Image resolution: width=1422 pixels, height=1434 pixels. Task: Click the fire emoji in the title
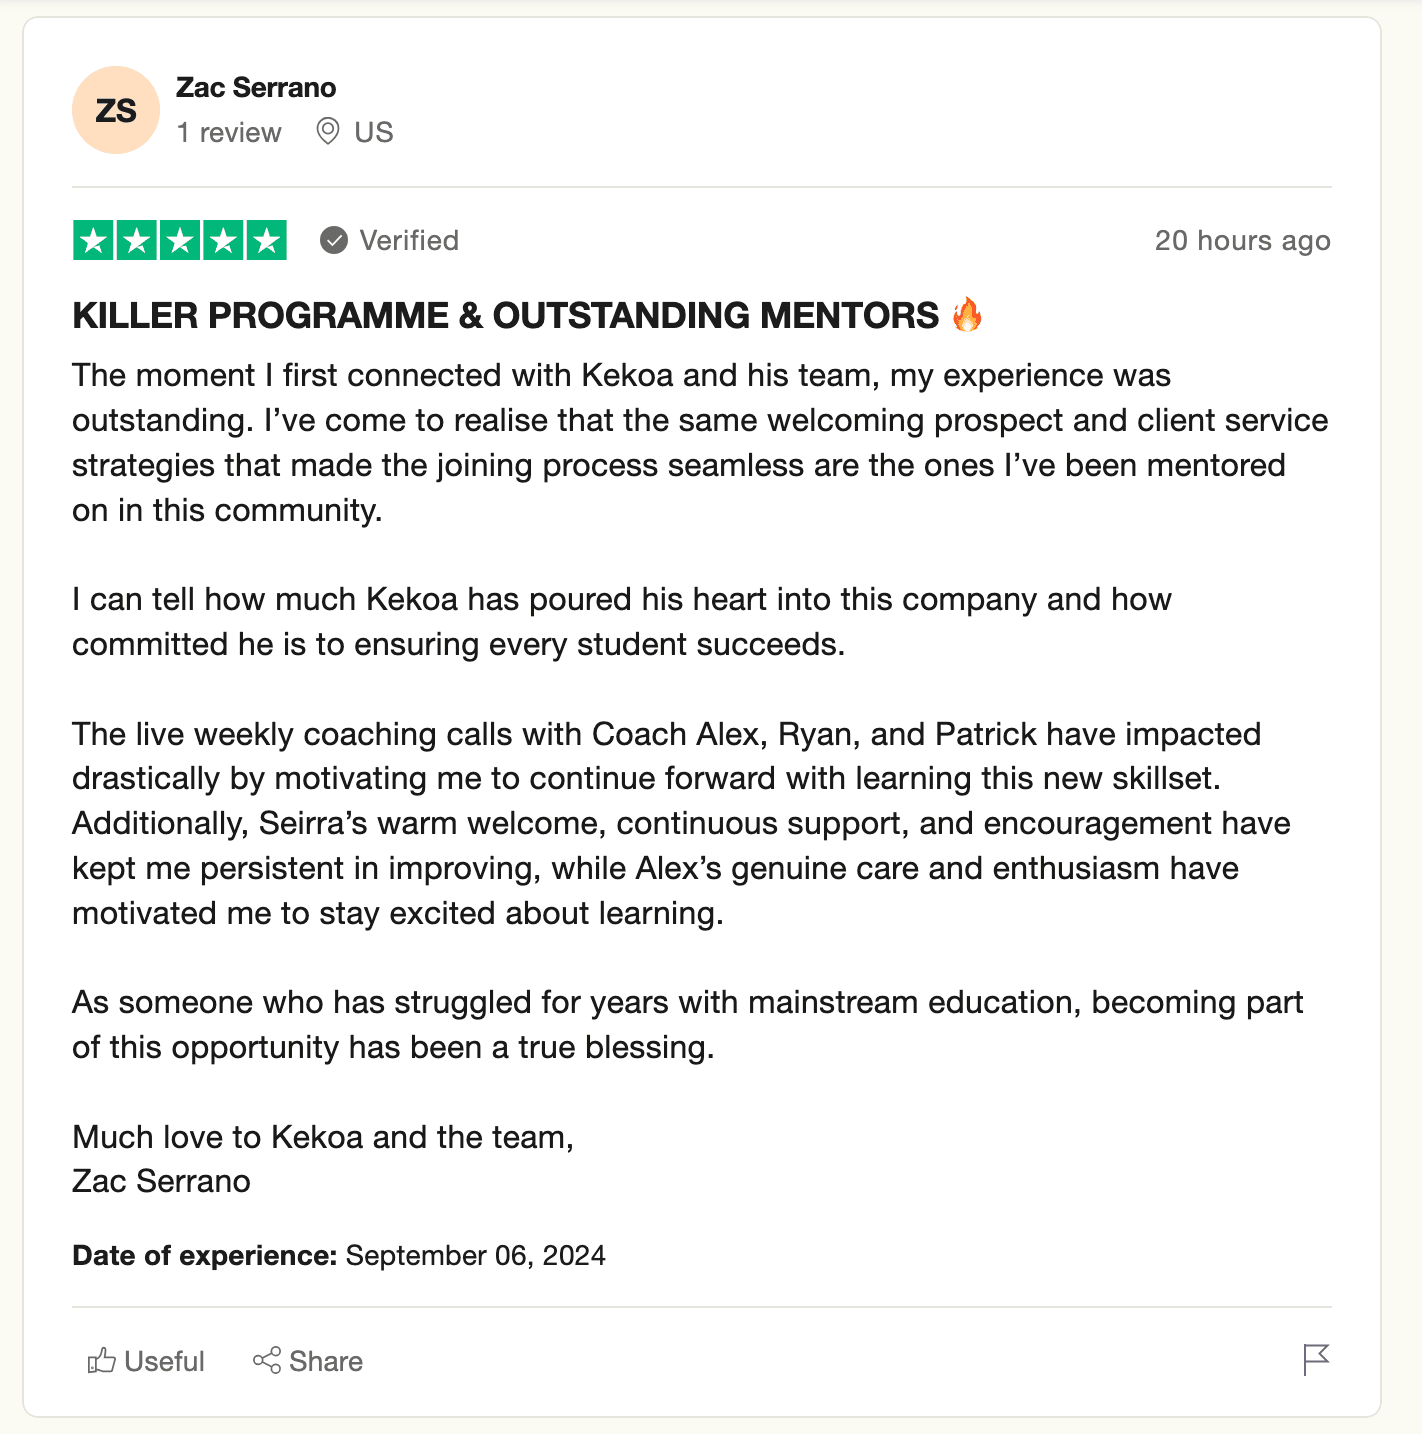(967, 315)
